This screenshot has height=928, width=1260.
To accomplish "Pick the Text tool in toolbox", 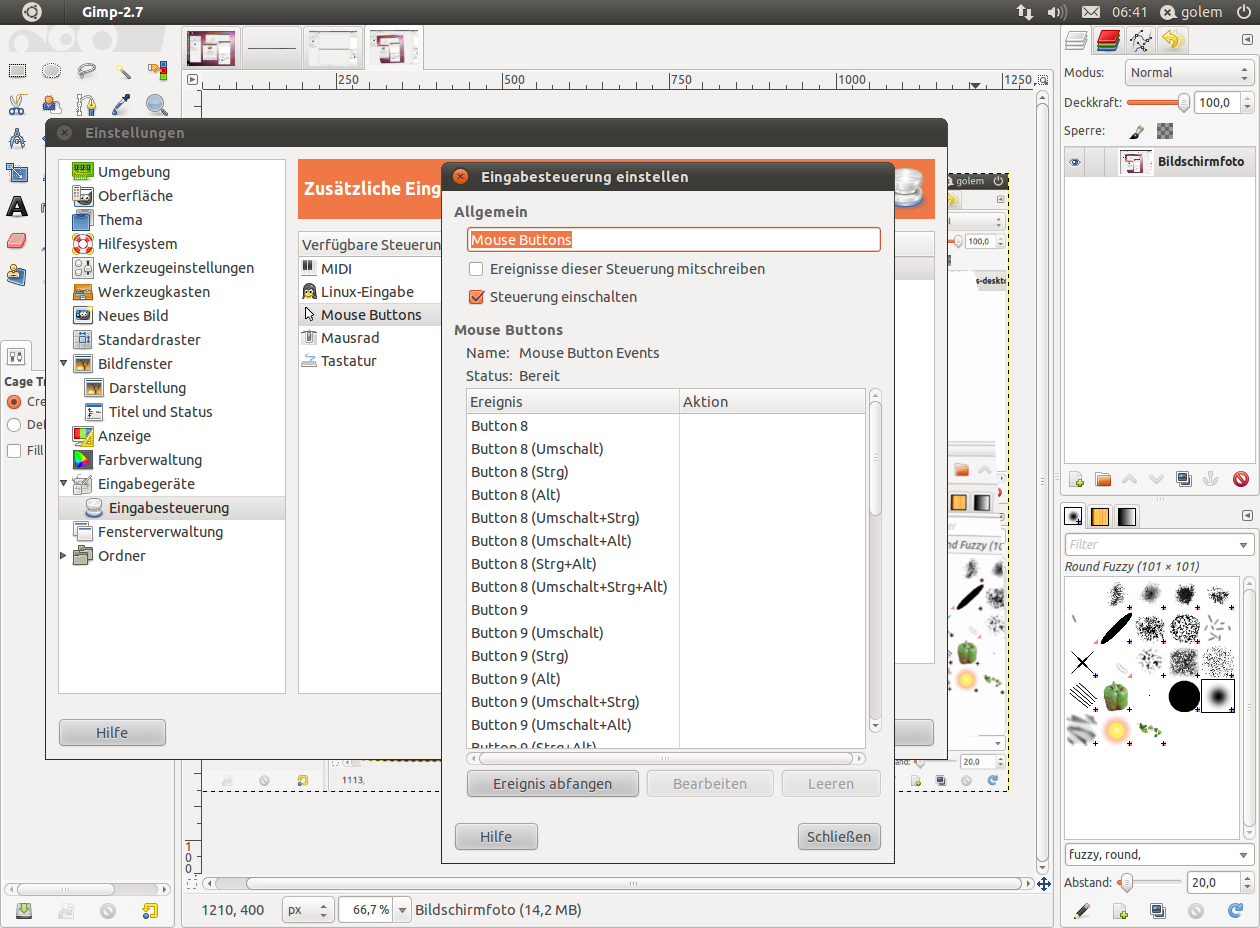I will (x=17, y=207).
